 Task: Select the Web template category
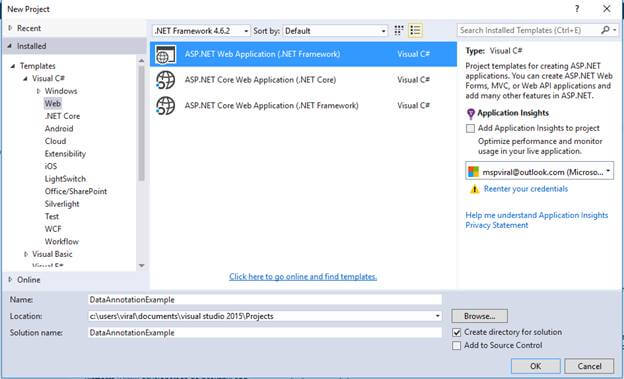53,104
